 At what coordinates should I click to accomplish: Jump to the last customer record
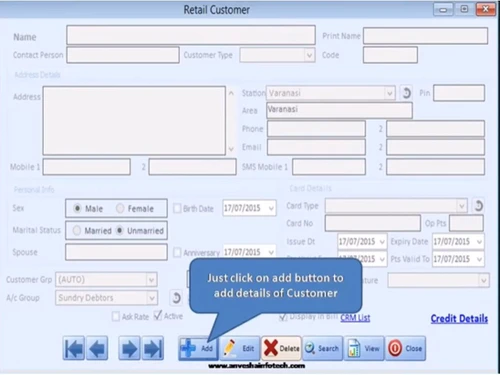tap(153, 348)
